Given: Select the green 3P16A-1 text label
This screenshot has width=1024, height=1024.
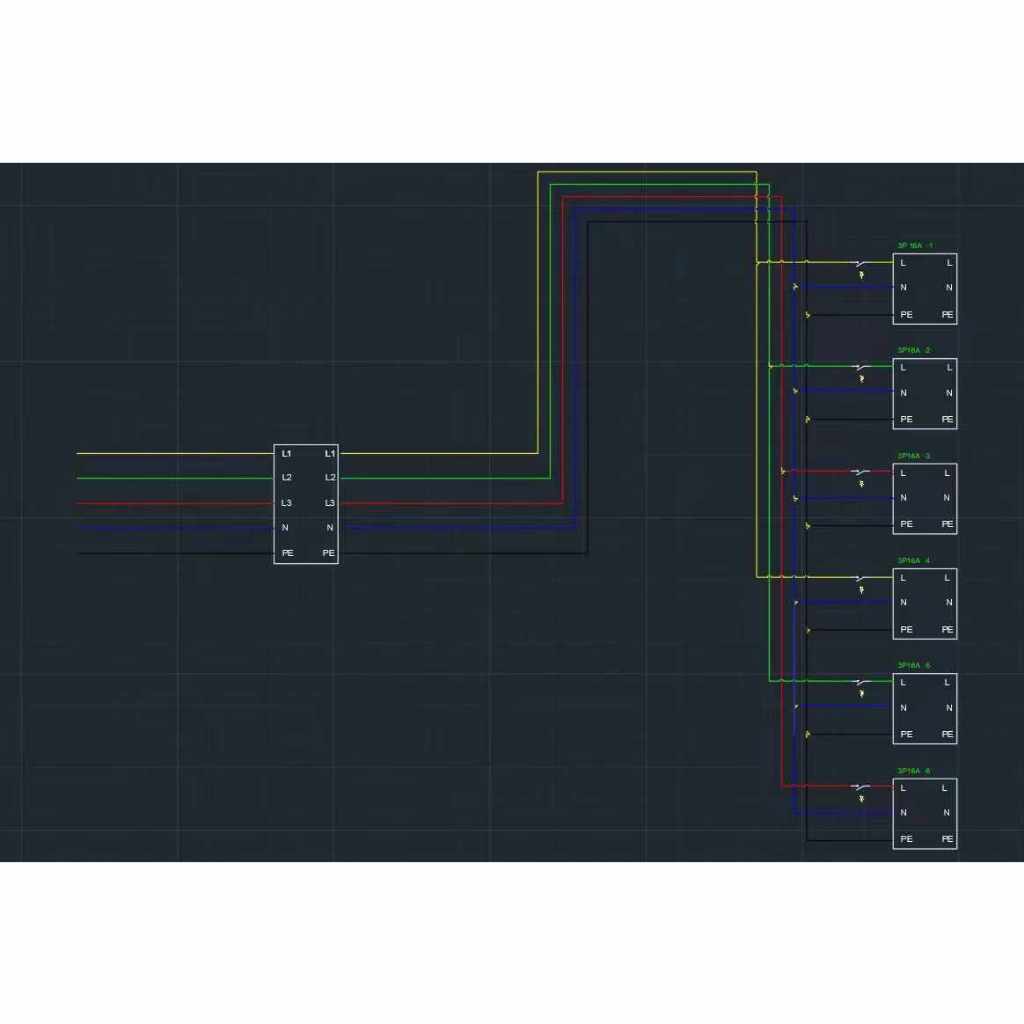Looking at the screenshot, I should [x=914, y=245].
